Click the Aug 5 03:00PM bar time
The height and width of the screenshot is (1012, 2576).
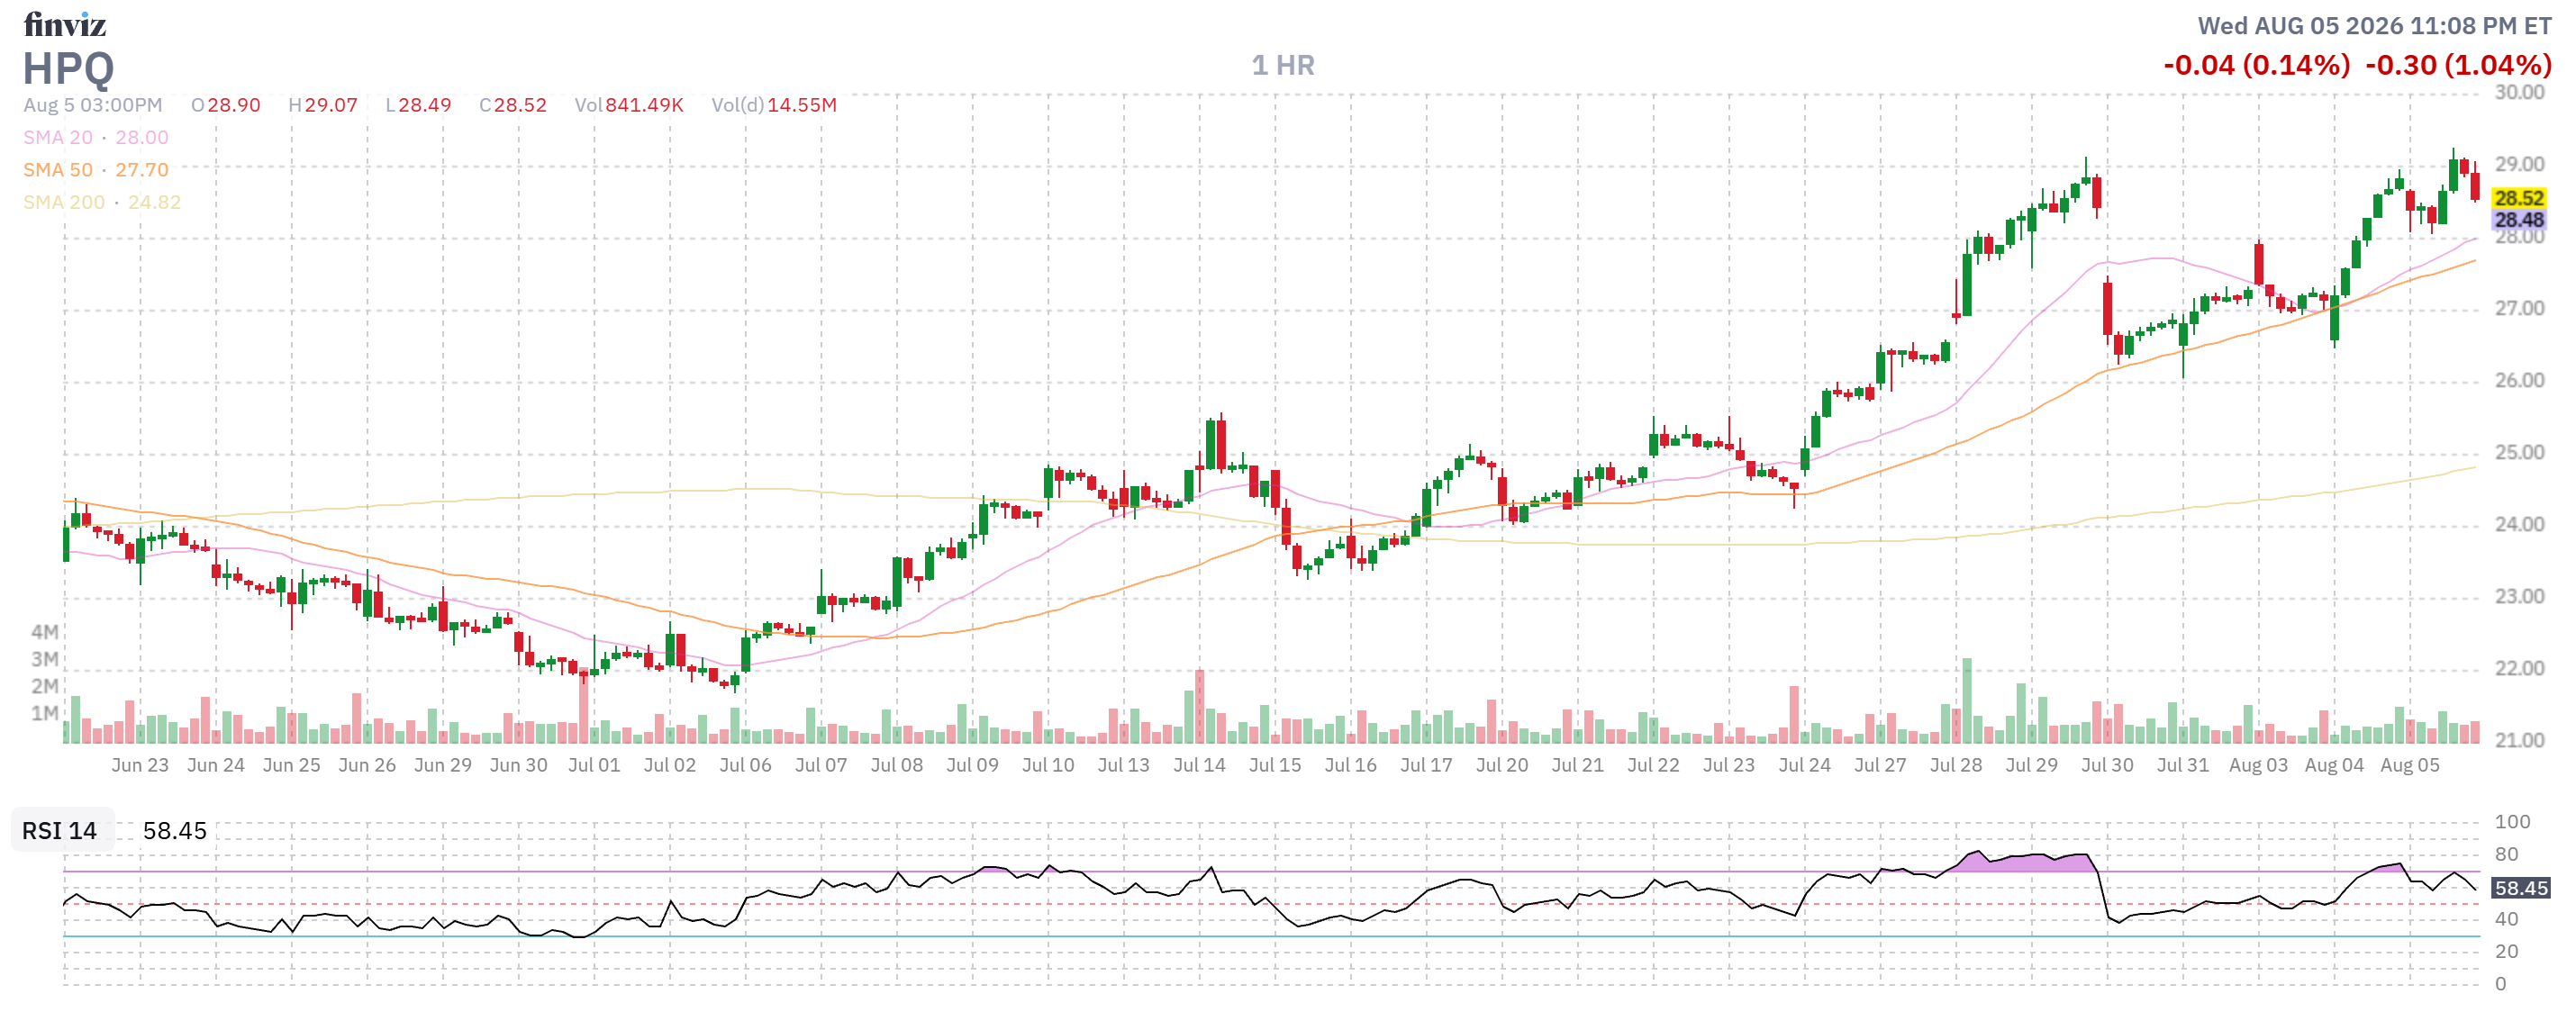tap(93, 105)
